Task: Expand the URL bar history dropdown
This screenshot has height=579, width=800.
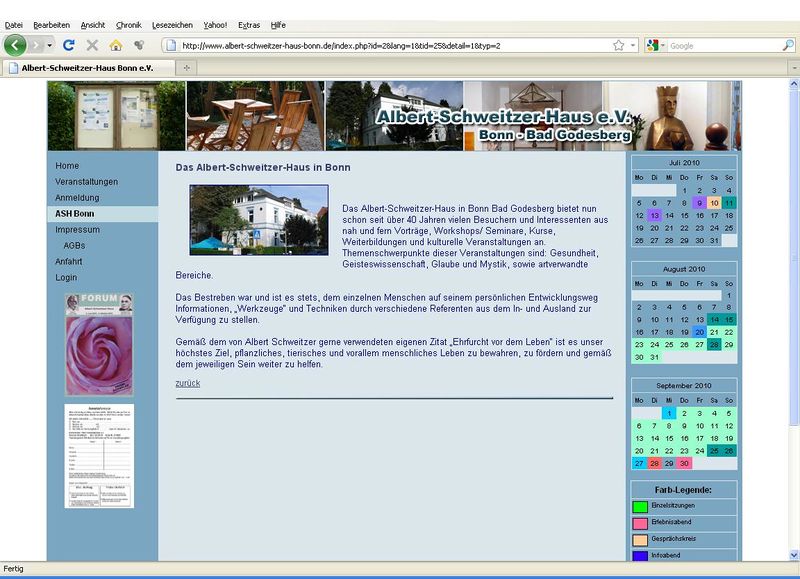Action: coord(634,45)
